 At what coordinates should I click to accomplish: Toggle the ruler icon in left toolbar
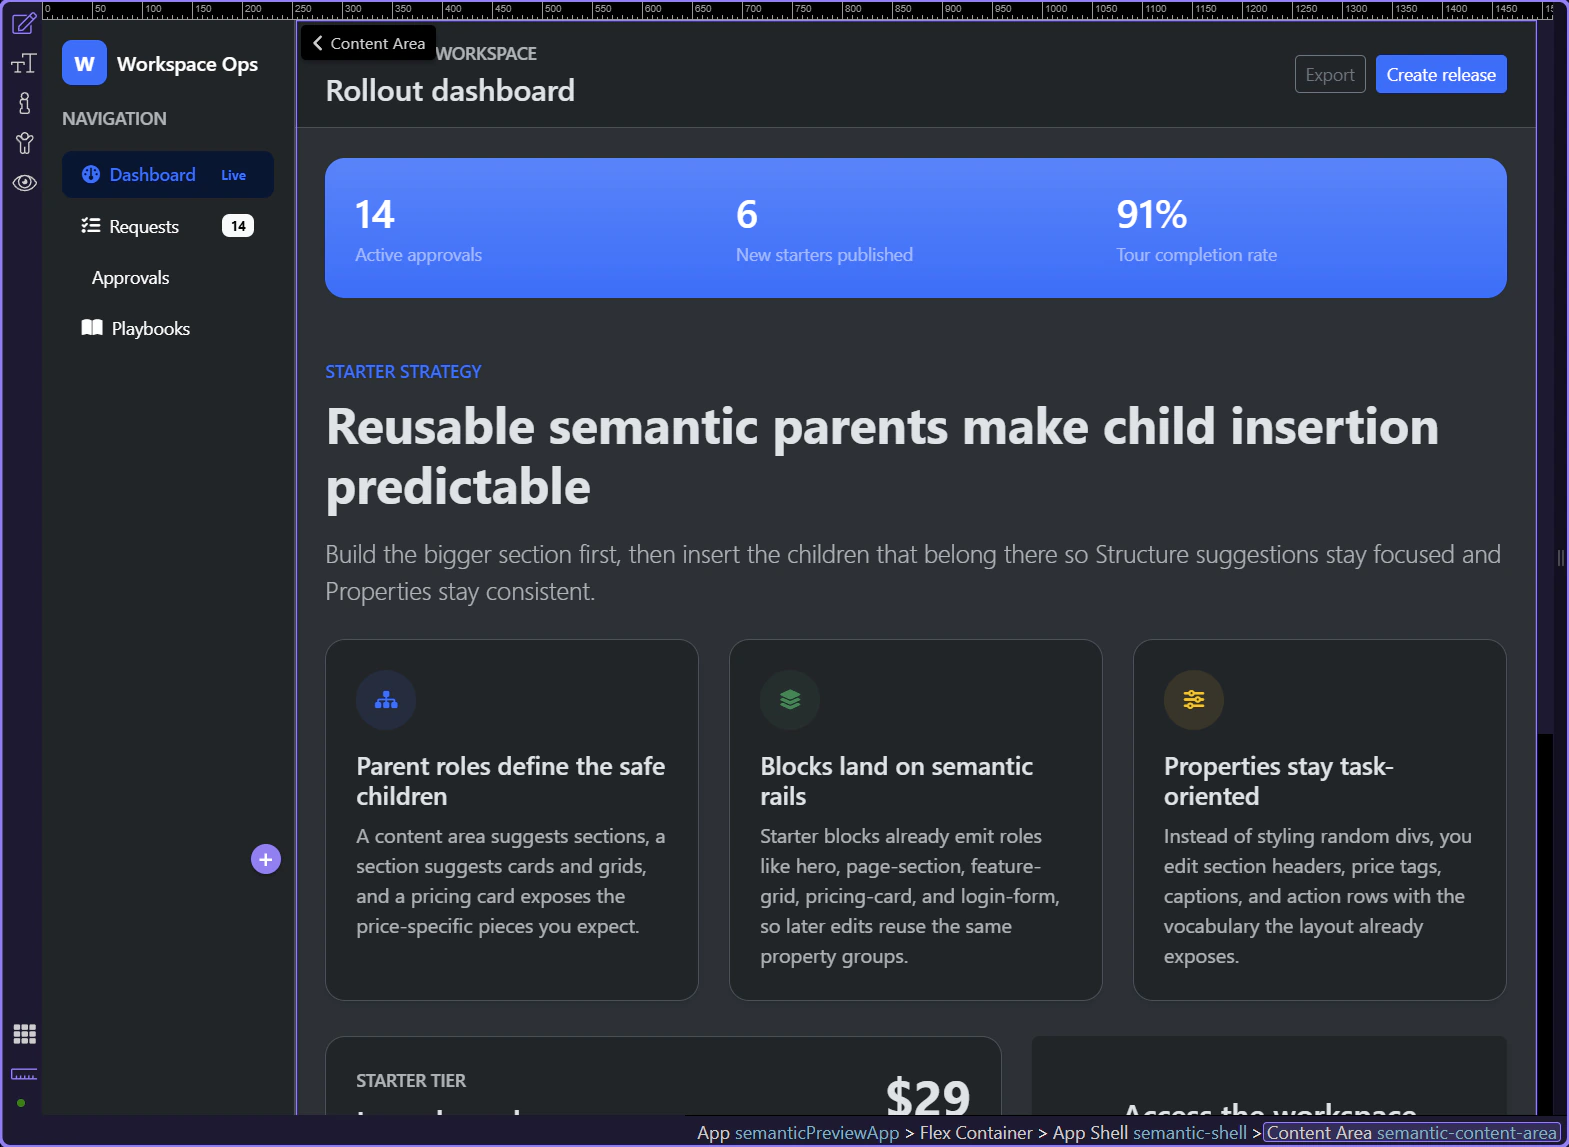click(x=24, y=1074)
